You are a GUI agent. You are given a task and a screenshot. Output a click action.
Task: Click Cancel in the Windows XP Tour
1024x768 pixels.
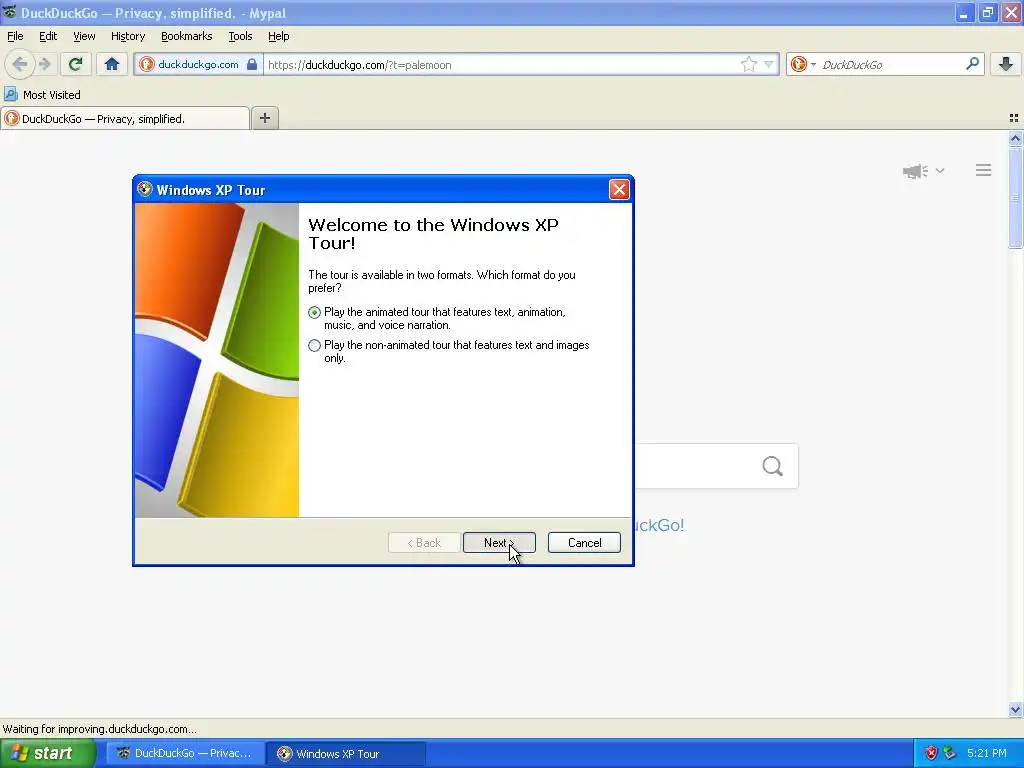point(584,543)
